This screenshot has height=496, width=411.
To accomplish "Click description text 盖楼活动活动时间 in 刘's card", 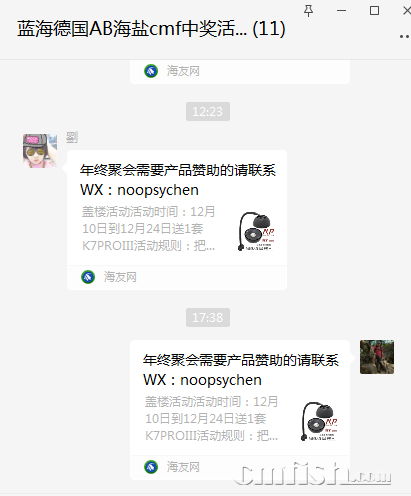I will tap(149, 228).
